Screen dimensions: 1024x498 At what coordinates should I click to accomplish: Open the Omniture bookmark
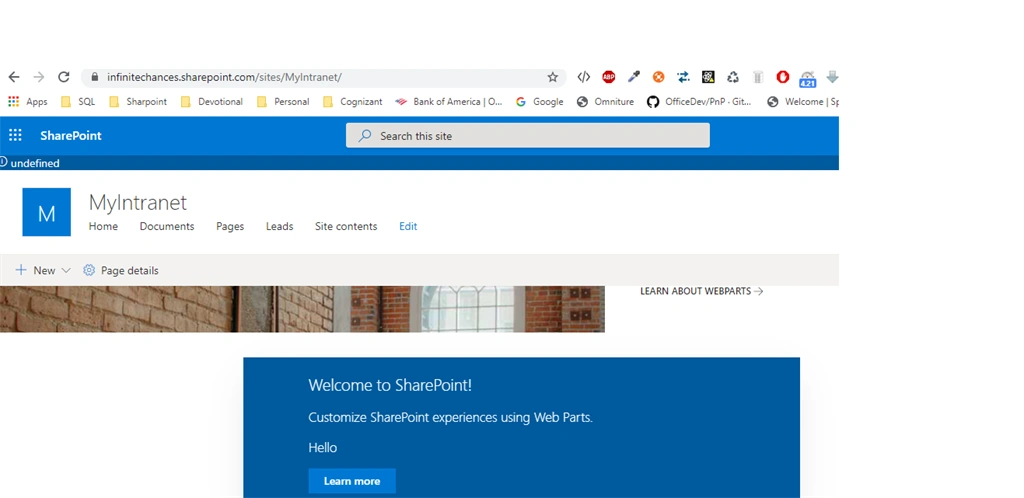605,102
